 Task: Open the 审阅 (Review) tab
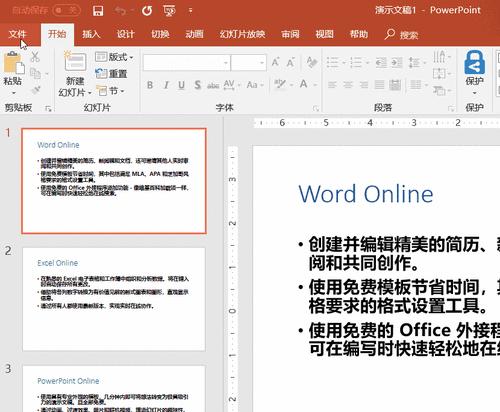pos(290,34)
